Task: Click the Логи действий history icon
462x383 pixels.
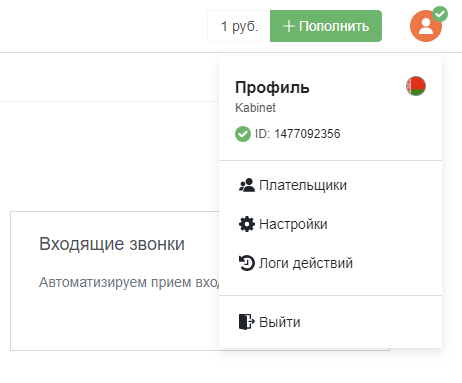Action: [247, 263]
